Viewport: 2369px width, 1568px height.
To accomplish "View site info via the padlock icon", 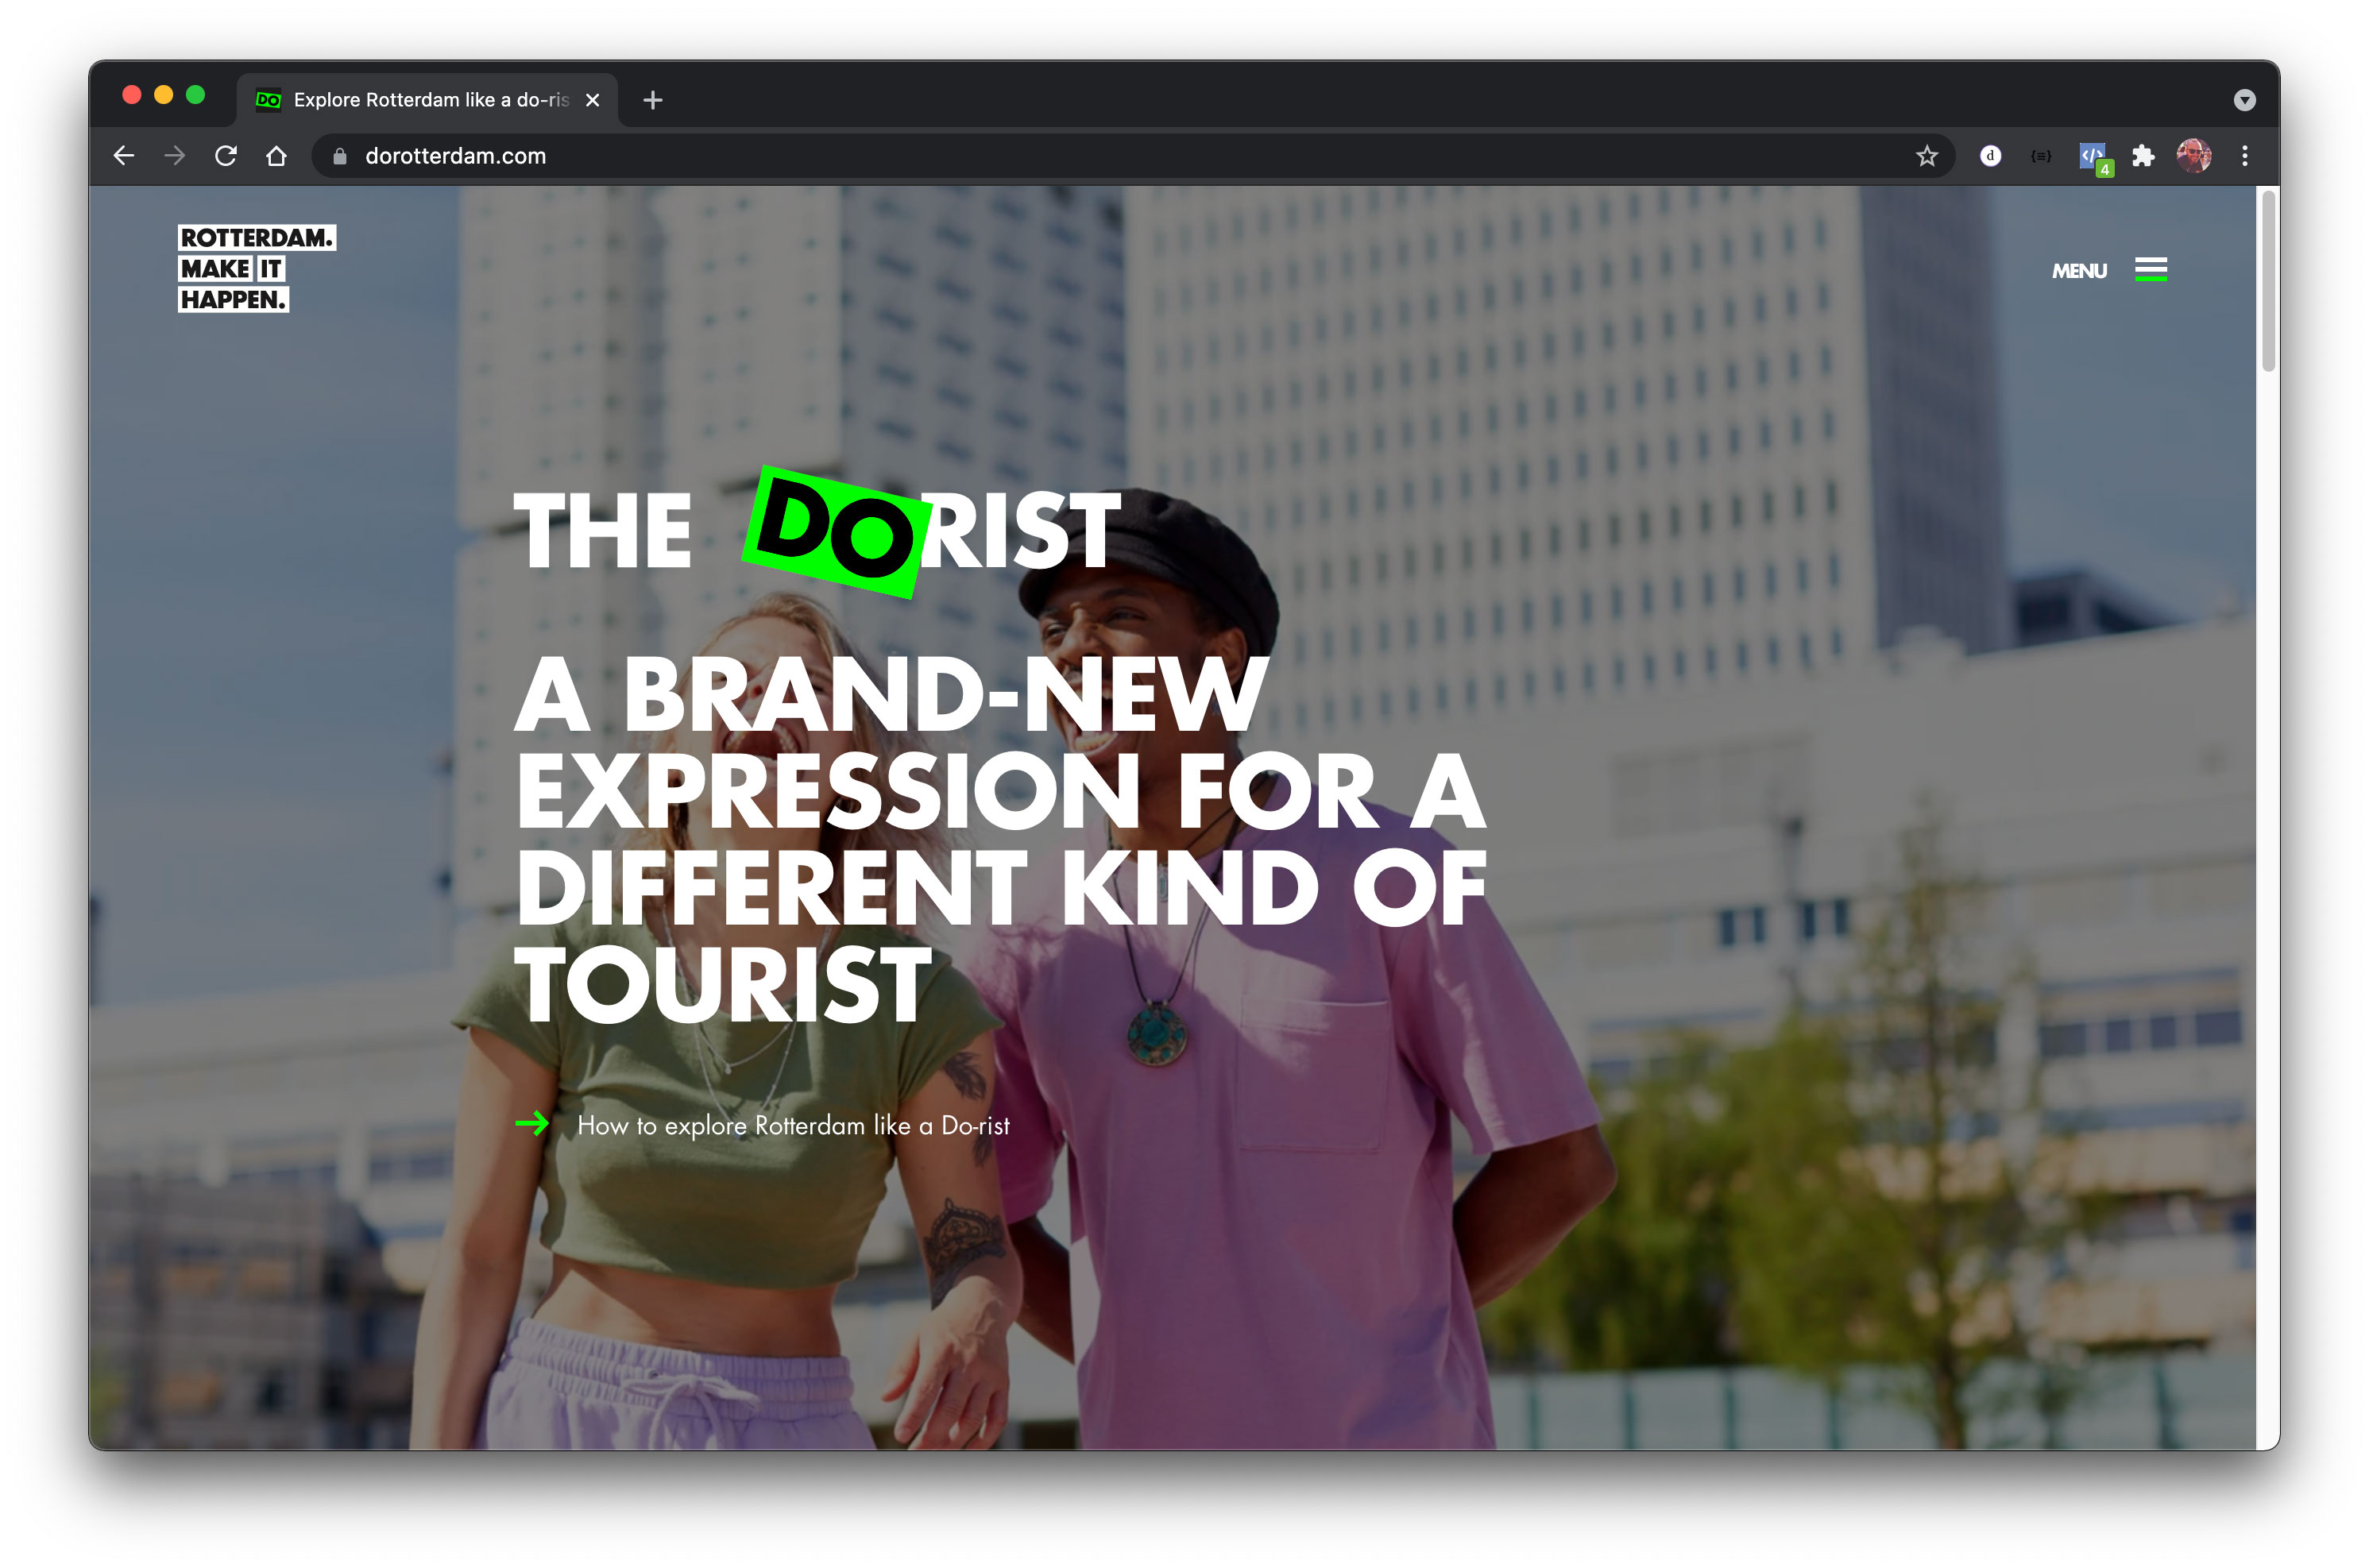I will coord(340,156).
